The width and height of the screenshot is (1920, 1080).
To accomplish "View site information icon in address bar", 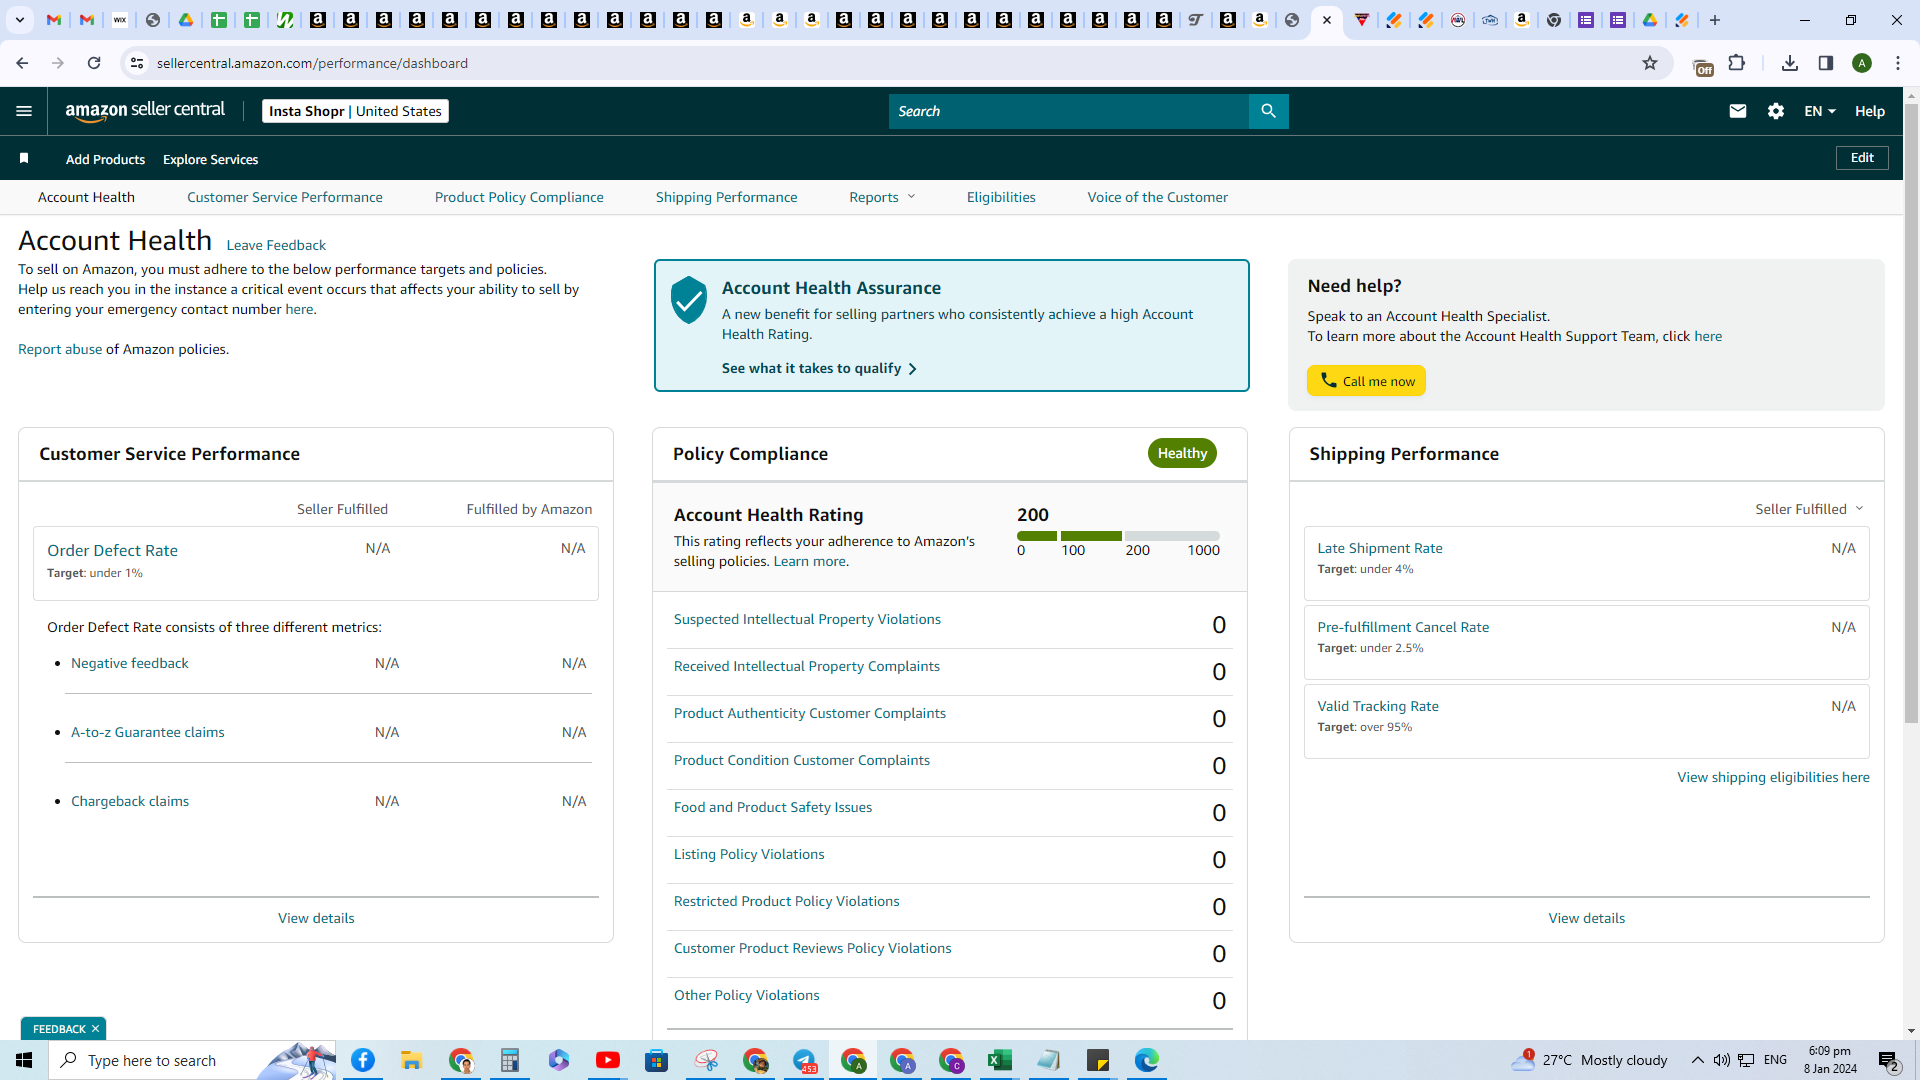I will click(x=137, y=63).
